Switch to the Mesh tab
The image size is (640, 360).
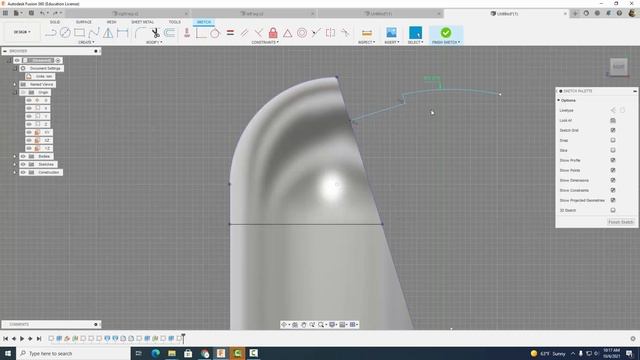(x=111, y=22)
